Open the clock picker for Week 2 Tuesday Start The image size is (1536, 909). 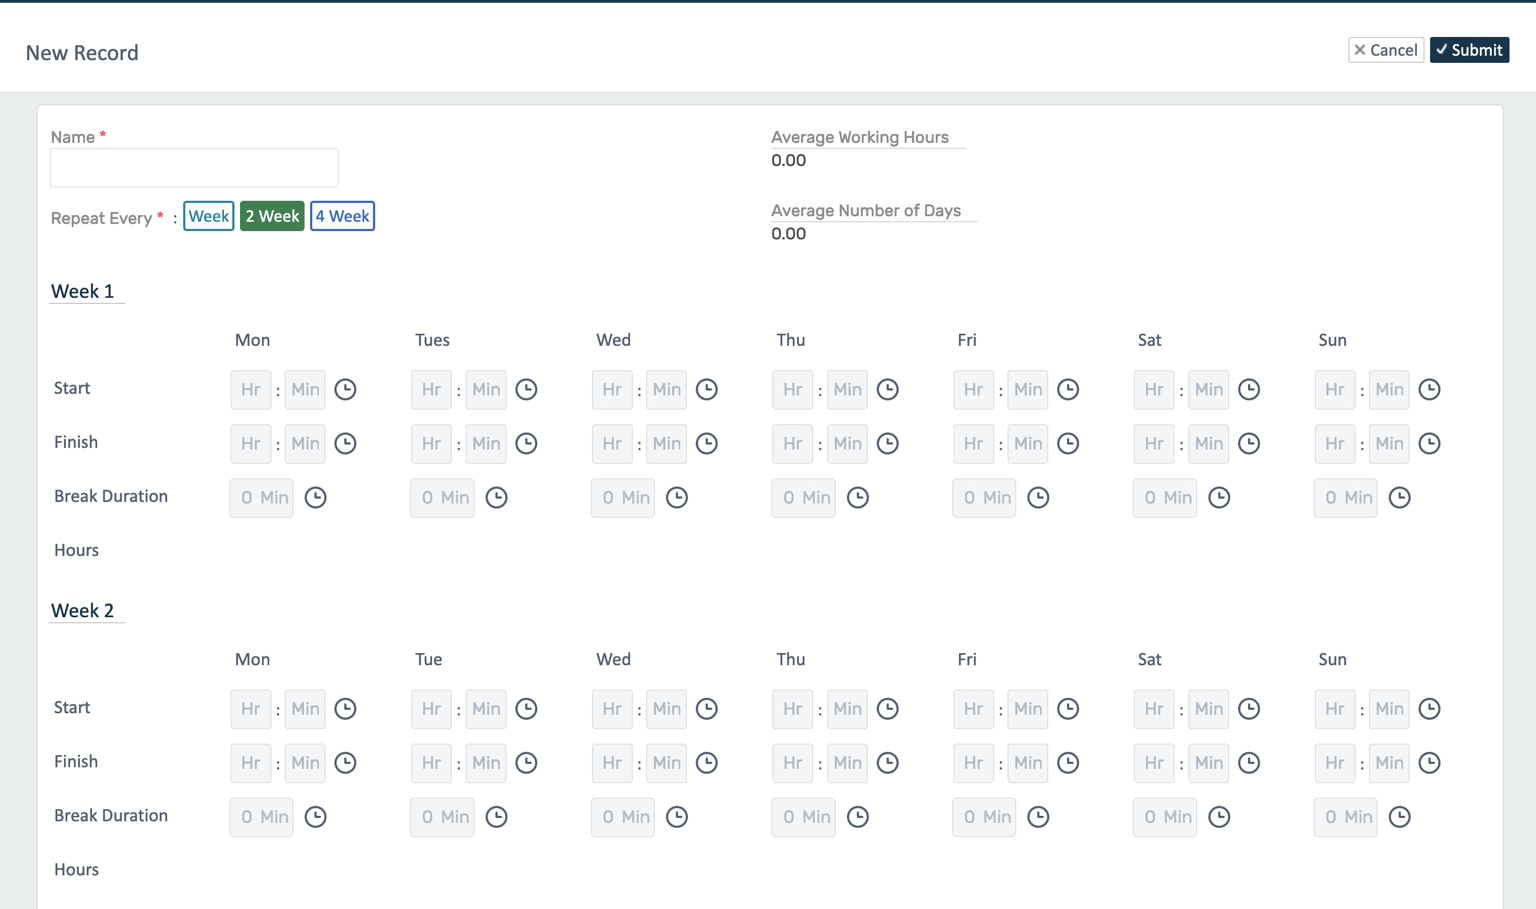coord(527,709)
